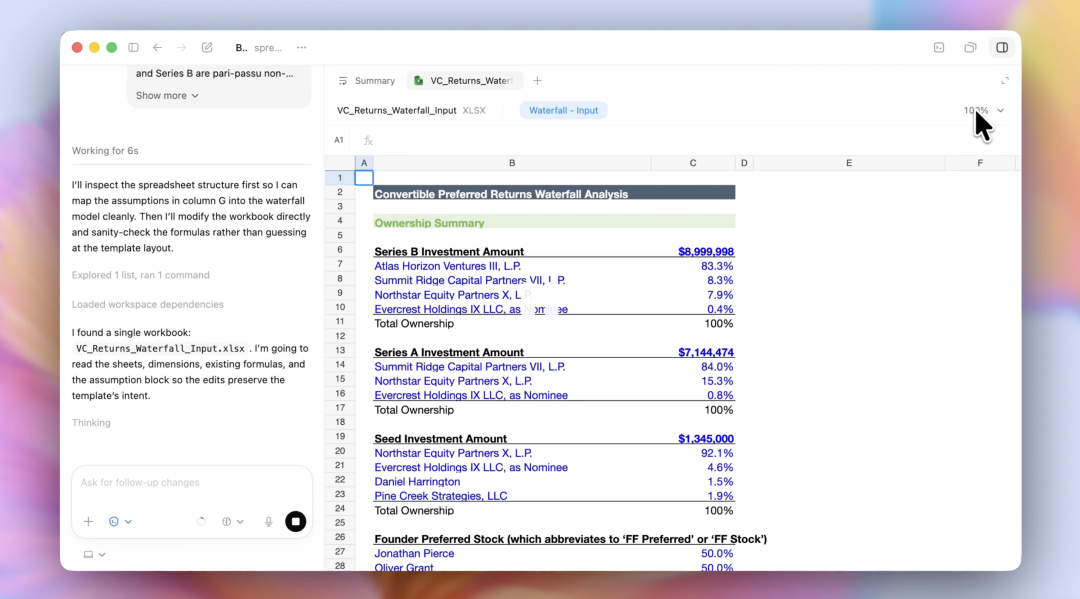
Task: Open the agent mode dropdown beside plus
Action: click(x=120, y=521)
